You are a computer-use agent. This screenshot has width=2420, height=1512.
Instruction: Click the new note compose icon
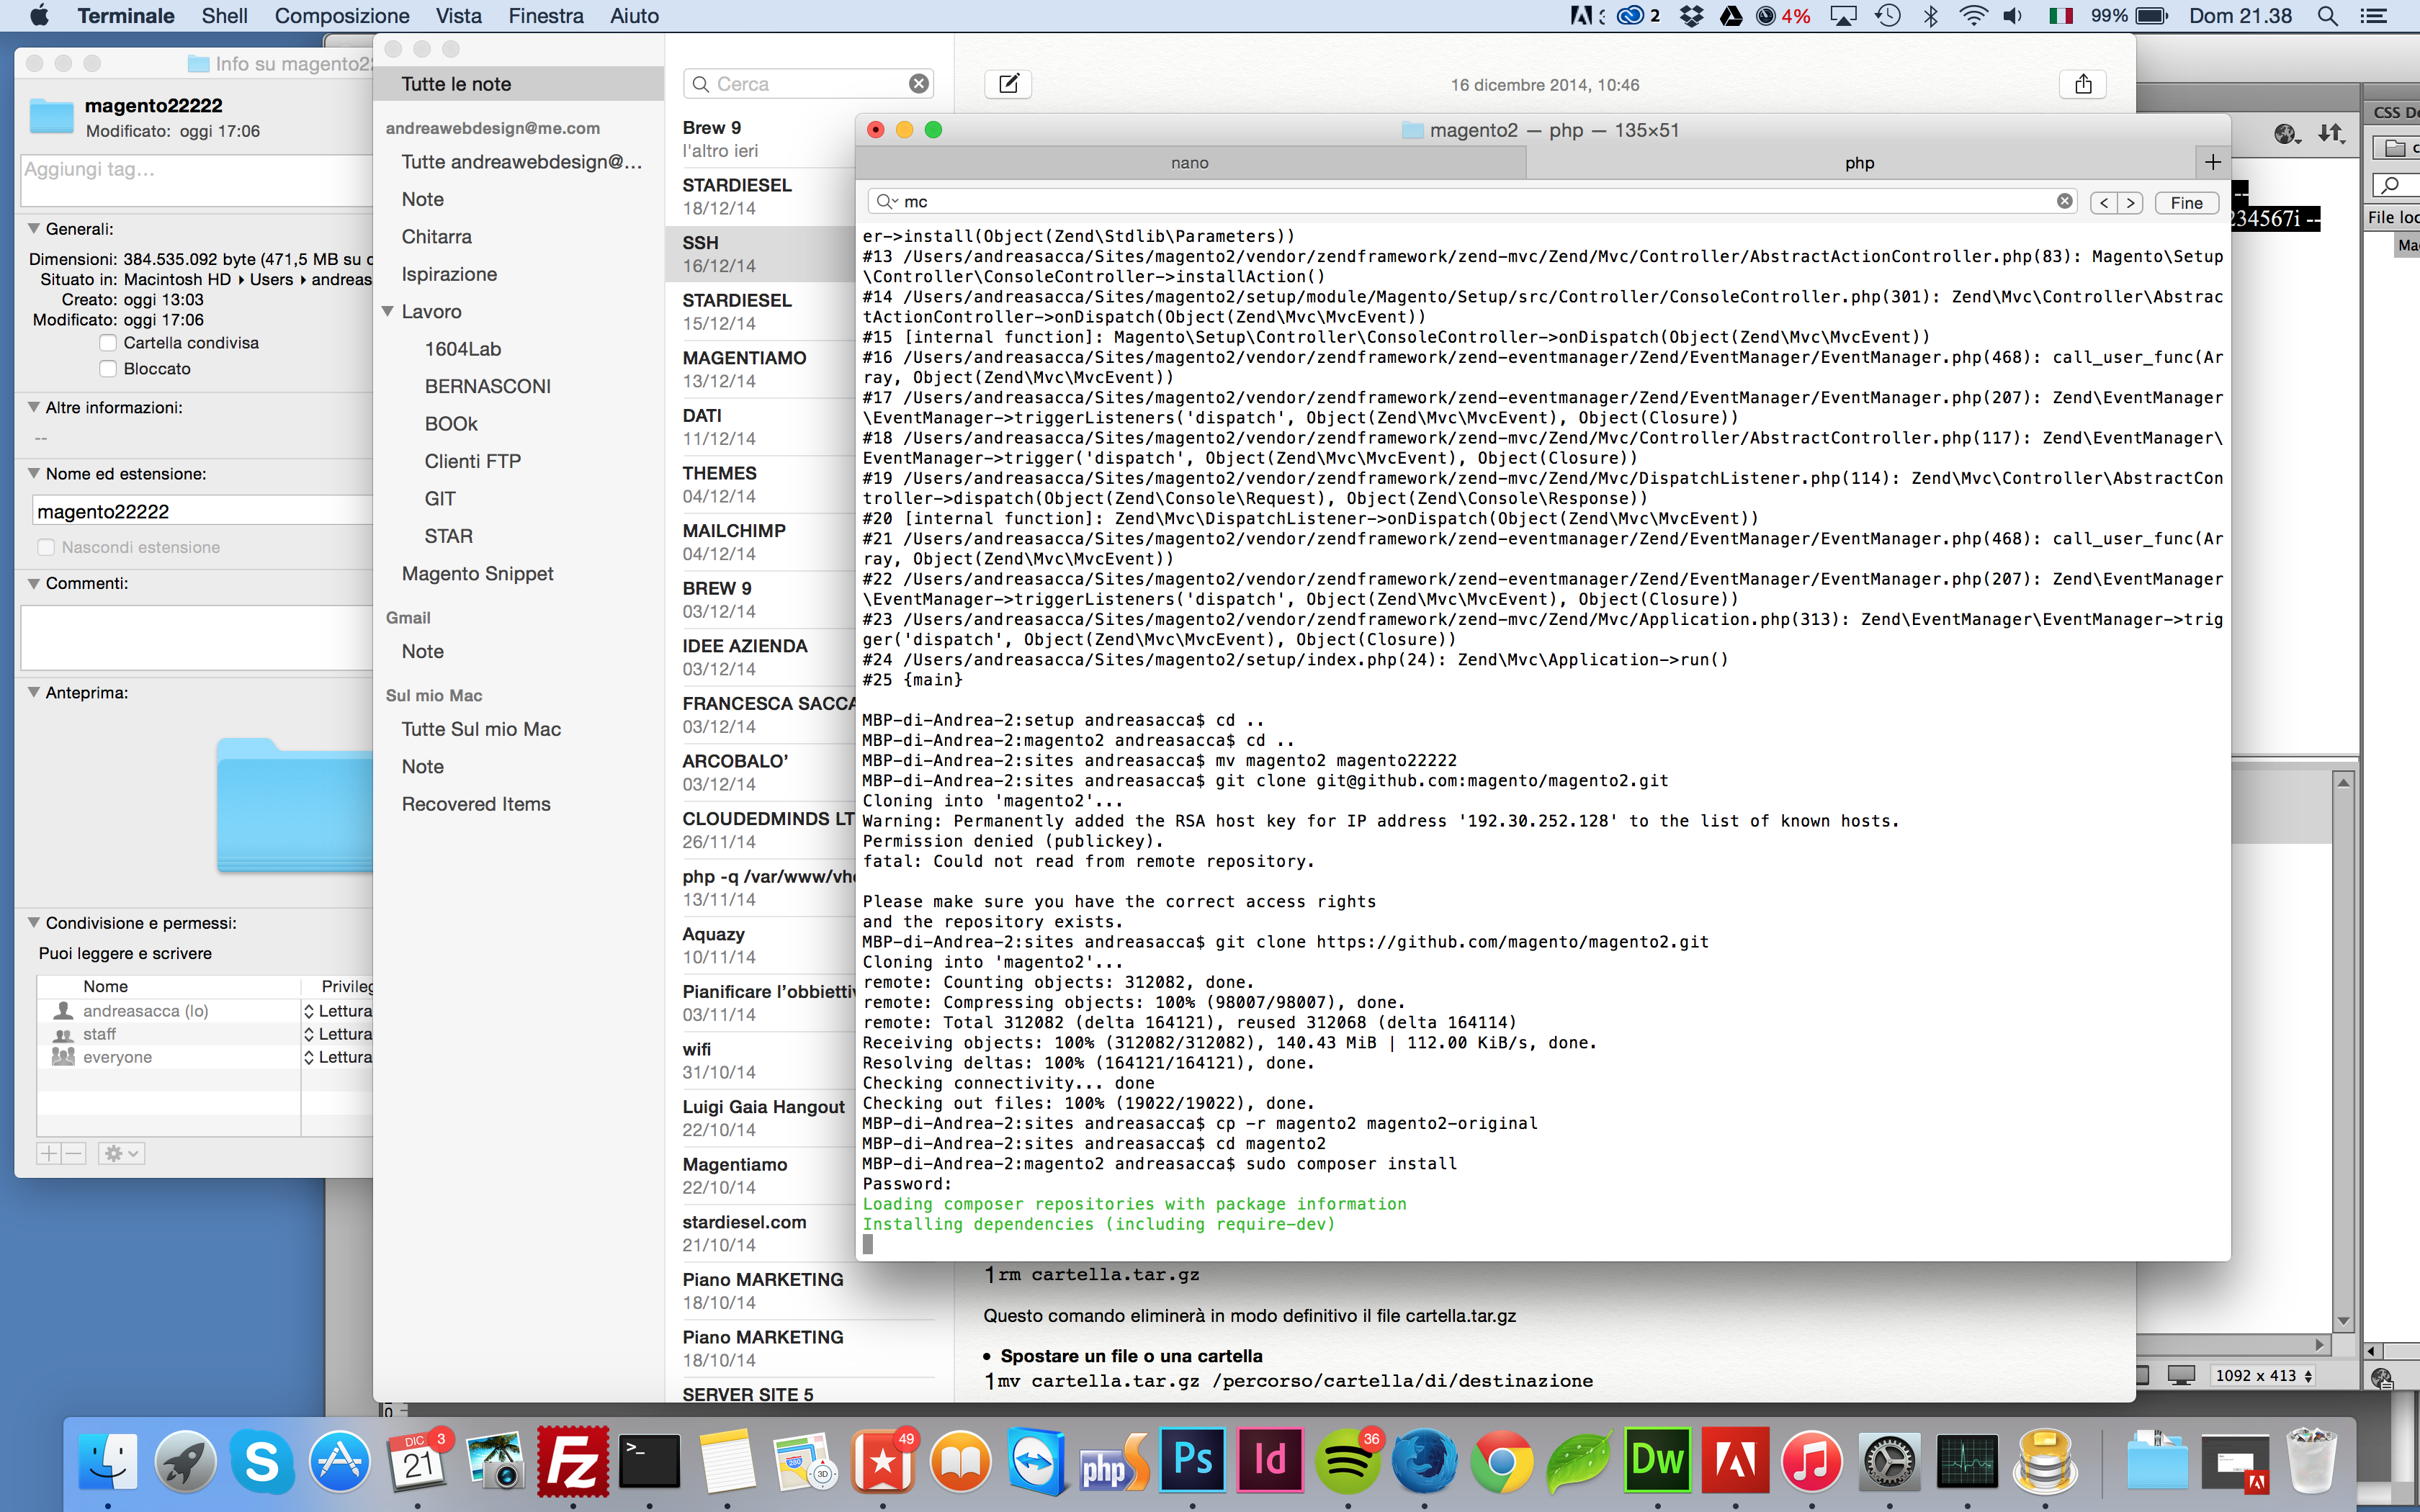coord(1008,84)
